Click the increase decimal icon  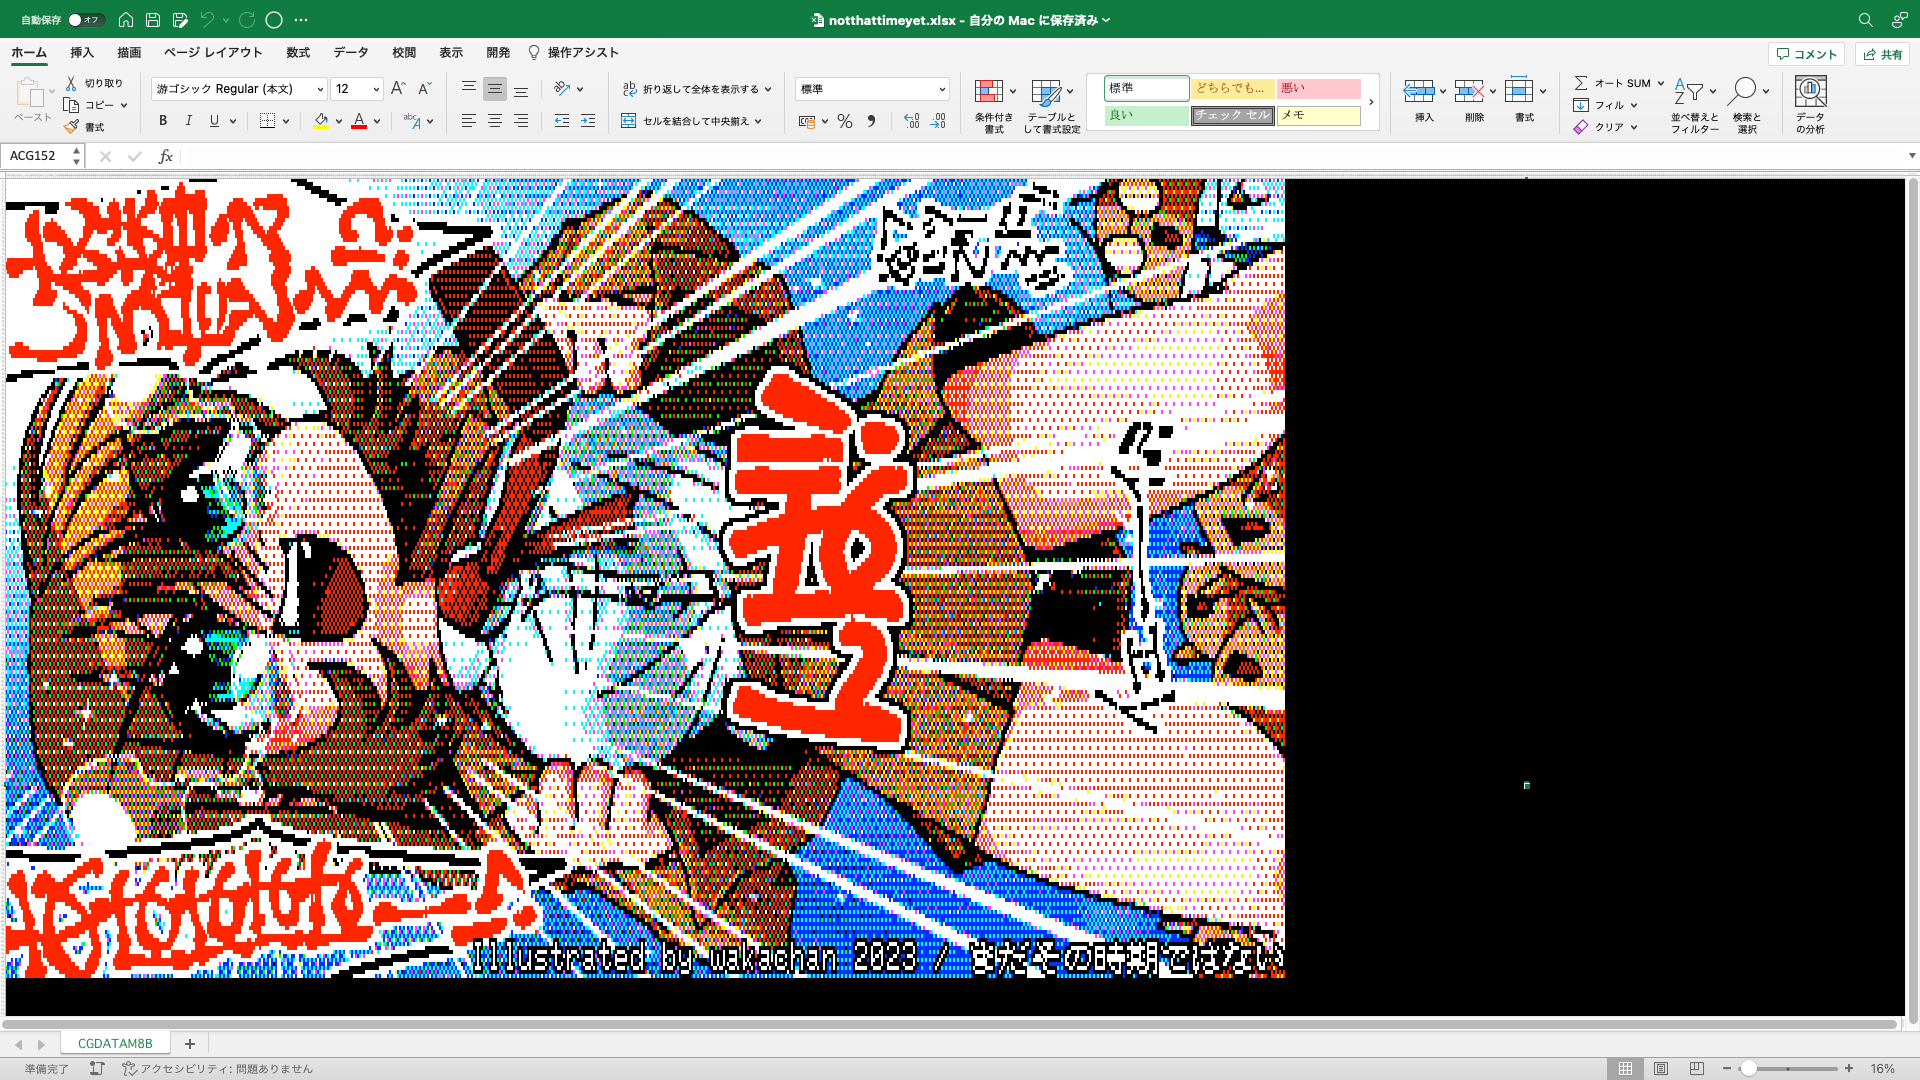point(911,121)
